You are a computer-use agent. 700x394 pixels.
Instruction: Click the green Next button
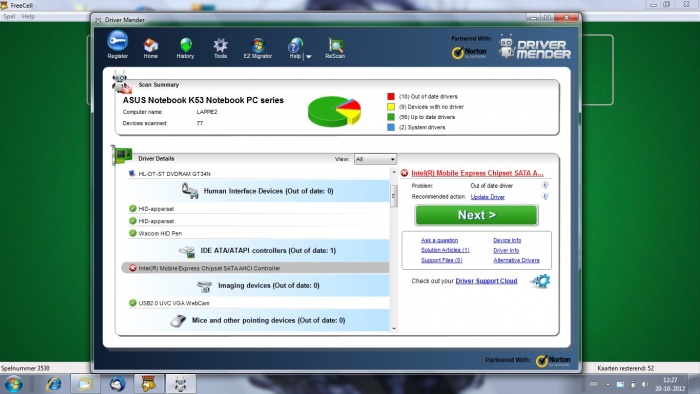(x=476, y=215)
